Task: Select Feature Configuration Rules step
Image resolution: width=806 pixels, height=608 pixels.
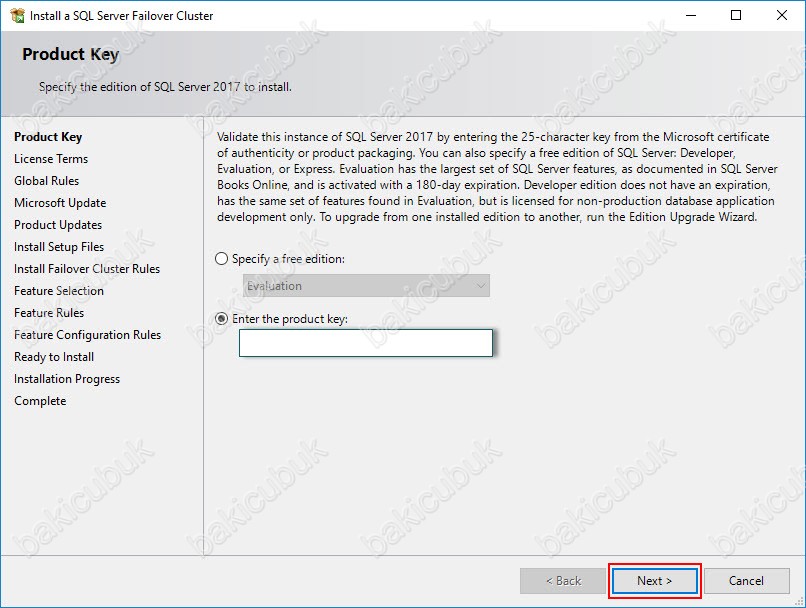Action: click(87, 335)
